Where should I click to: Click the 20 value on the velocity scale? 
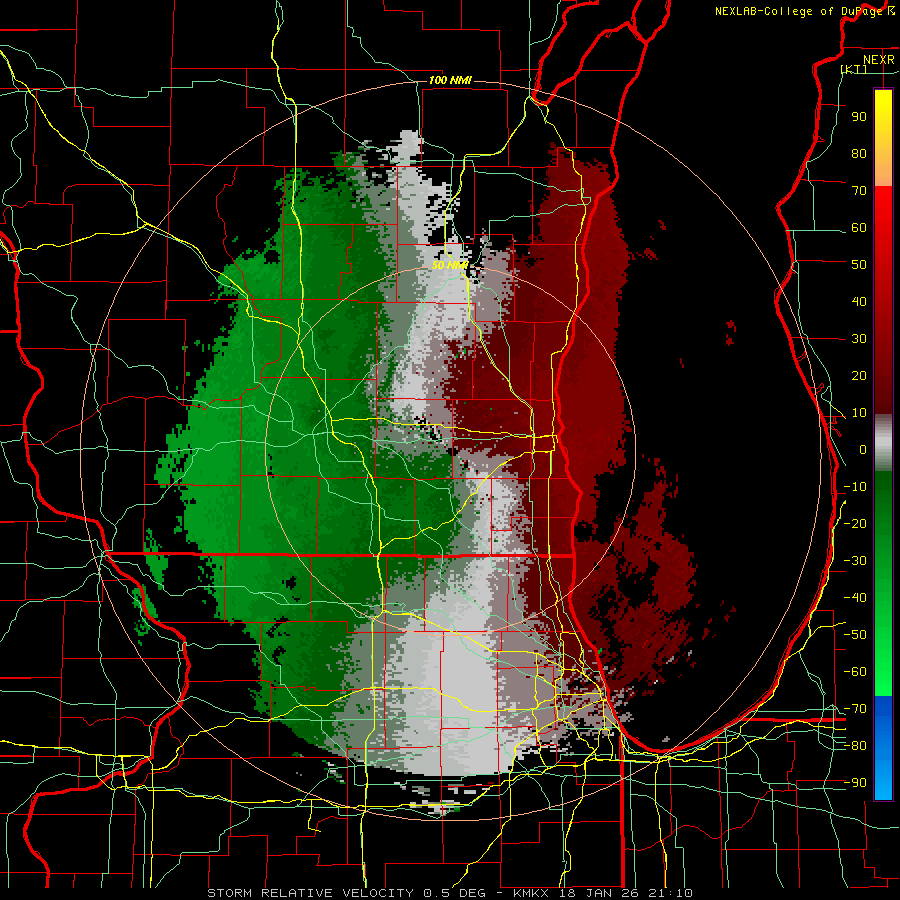click(x=859, y=375)
